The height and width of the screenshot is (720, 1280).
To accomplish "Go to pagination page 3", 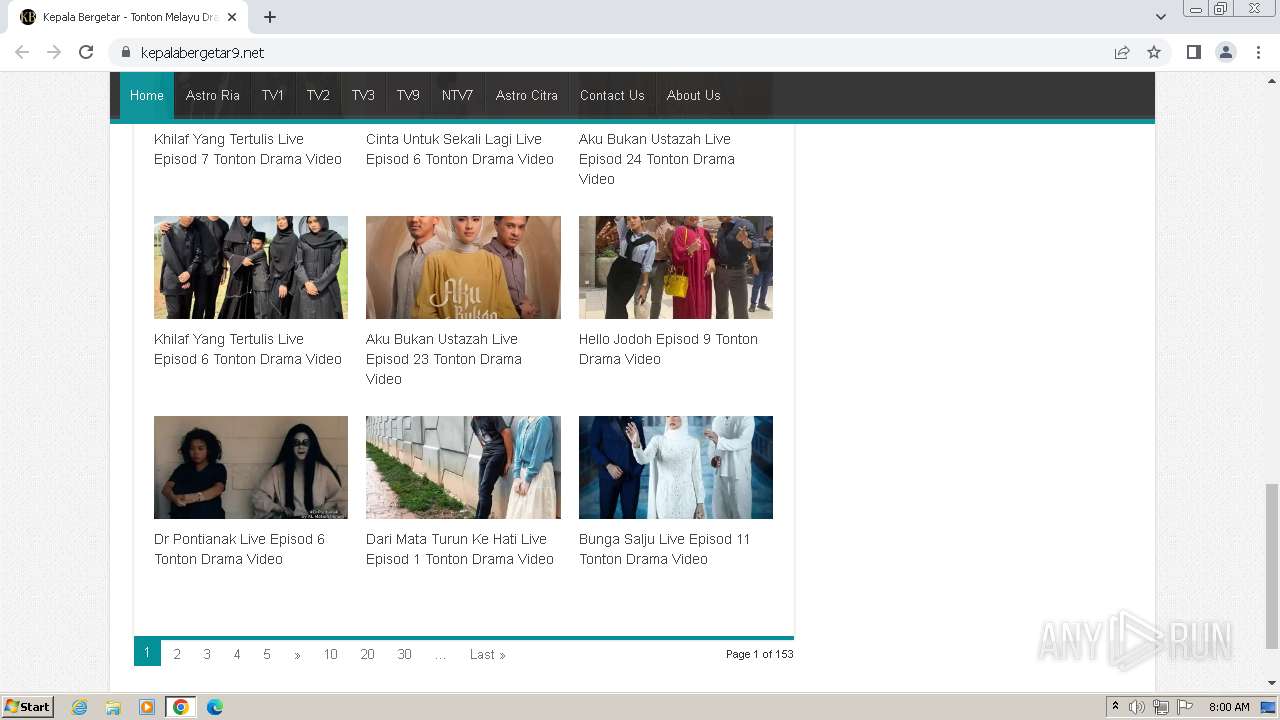I will point(207,654).
